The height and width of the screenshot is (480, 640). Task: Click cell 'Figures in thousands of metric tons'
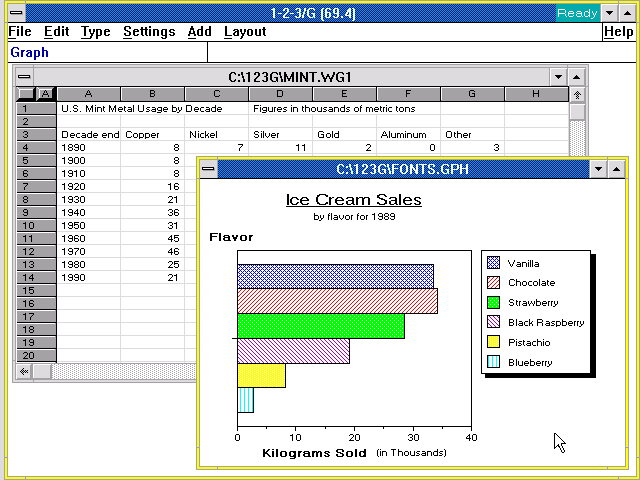coord(334,109)
